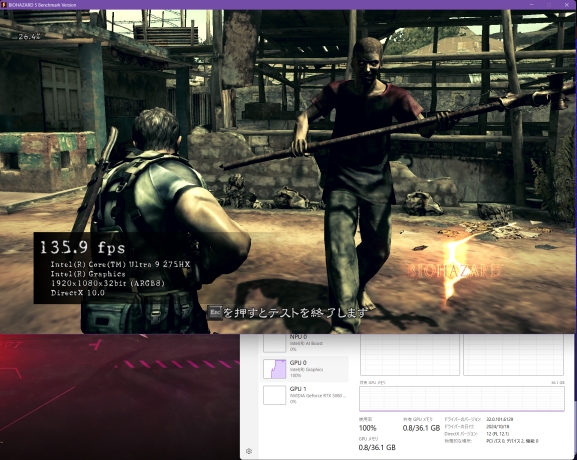Click shared GPU memory 0.8/36.1 GB value

(421, 428)
